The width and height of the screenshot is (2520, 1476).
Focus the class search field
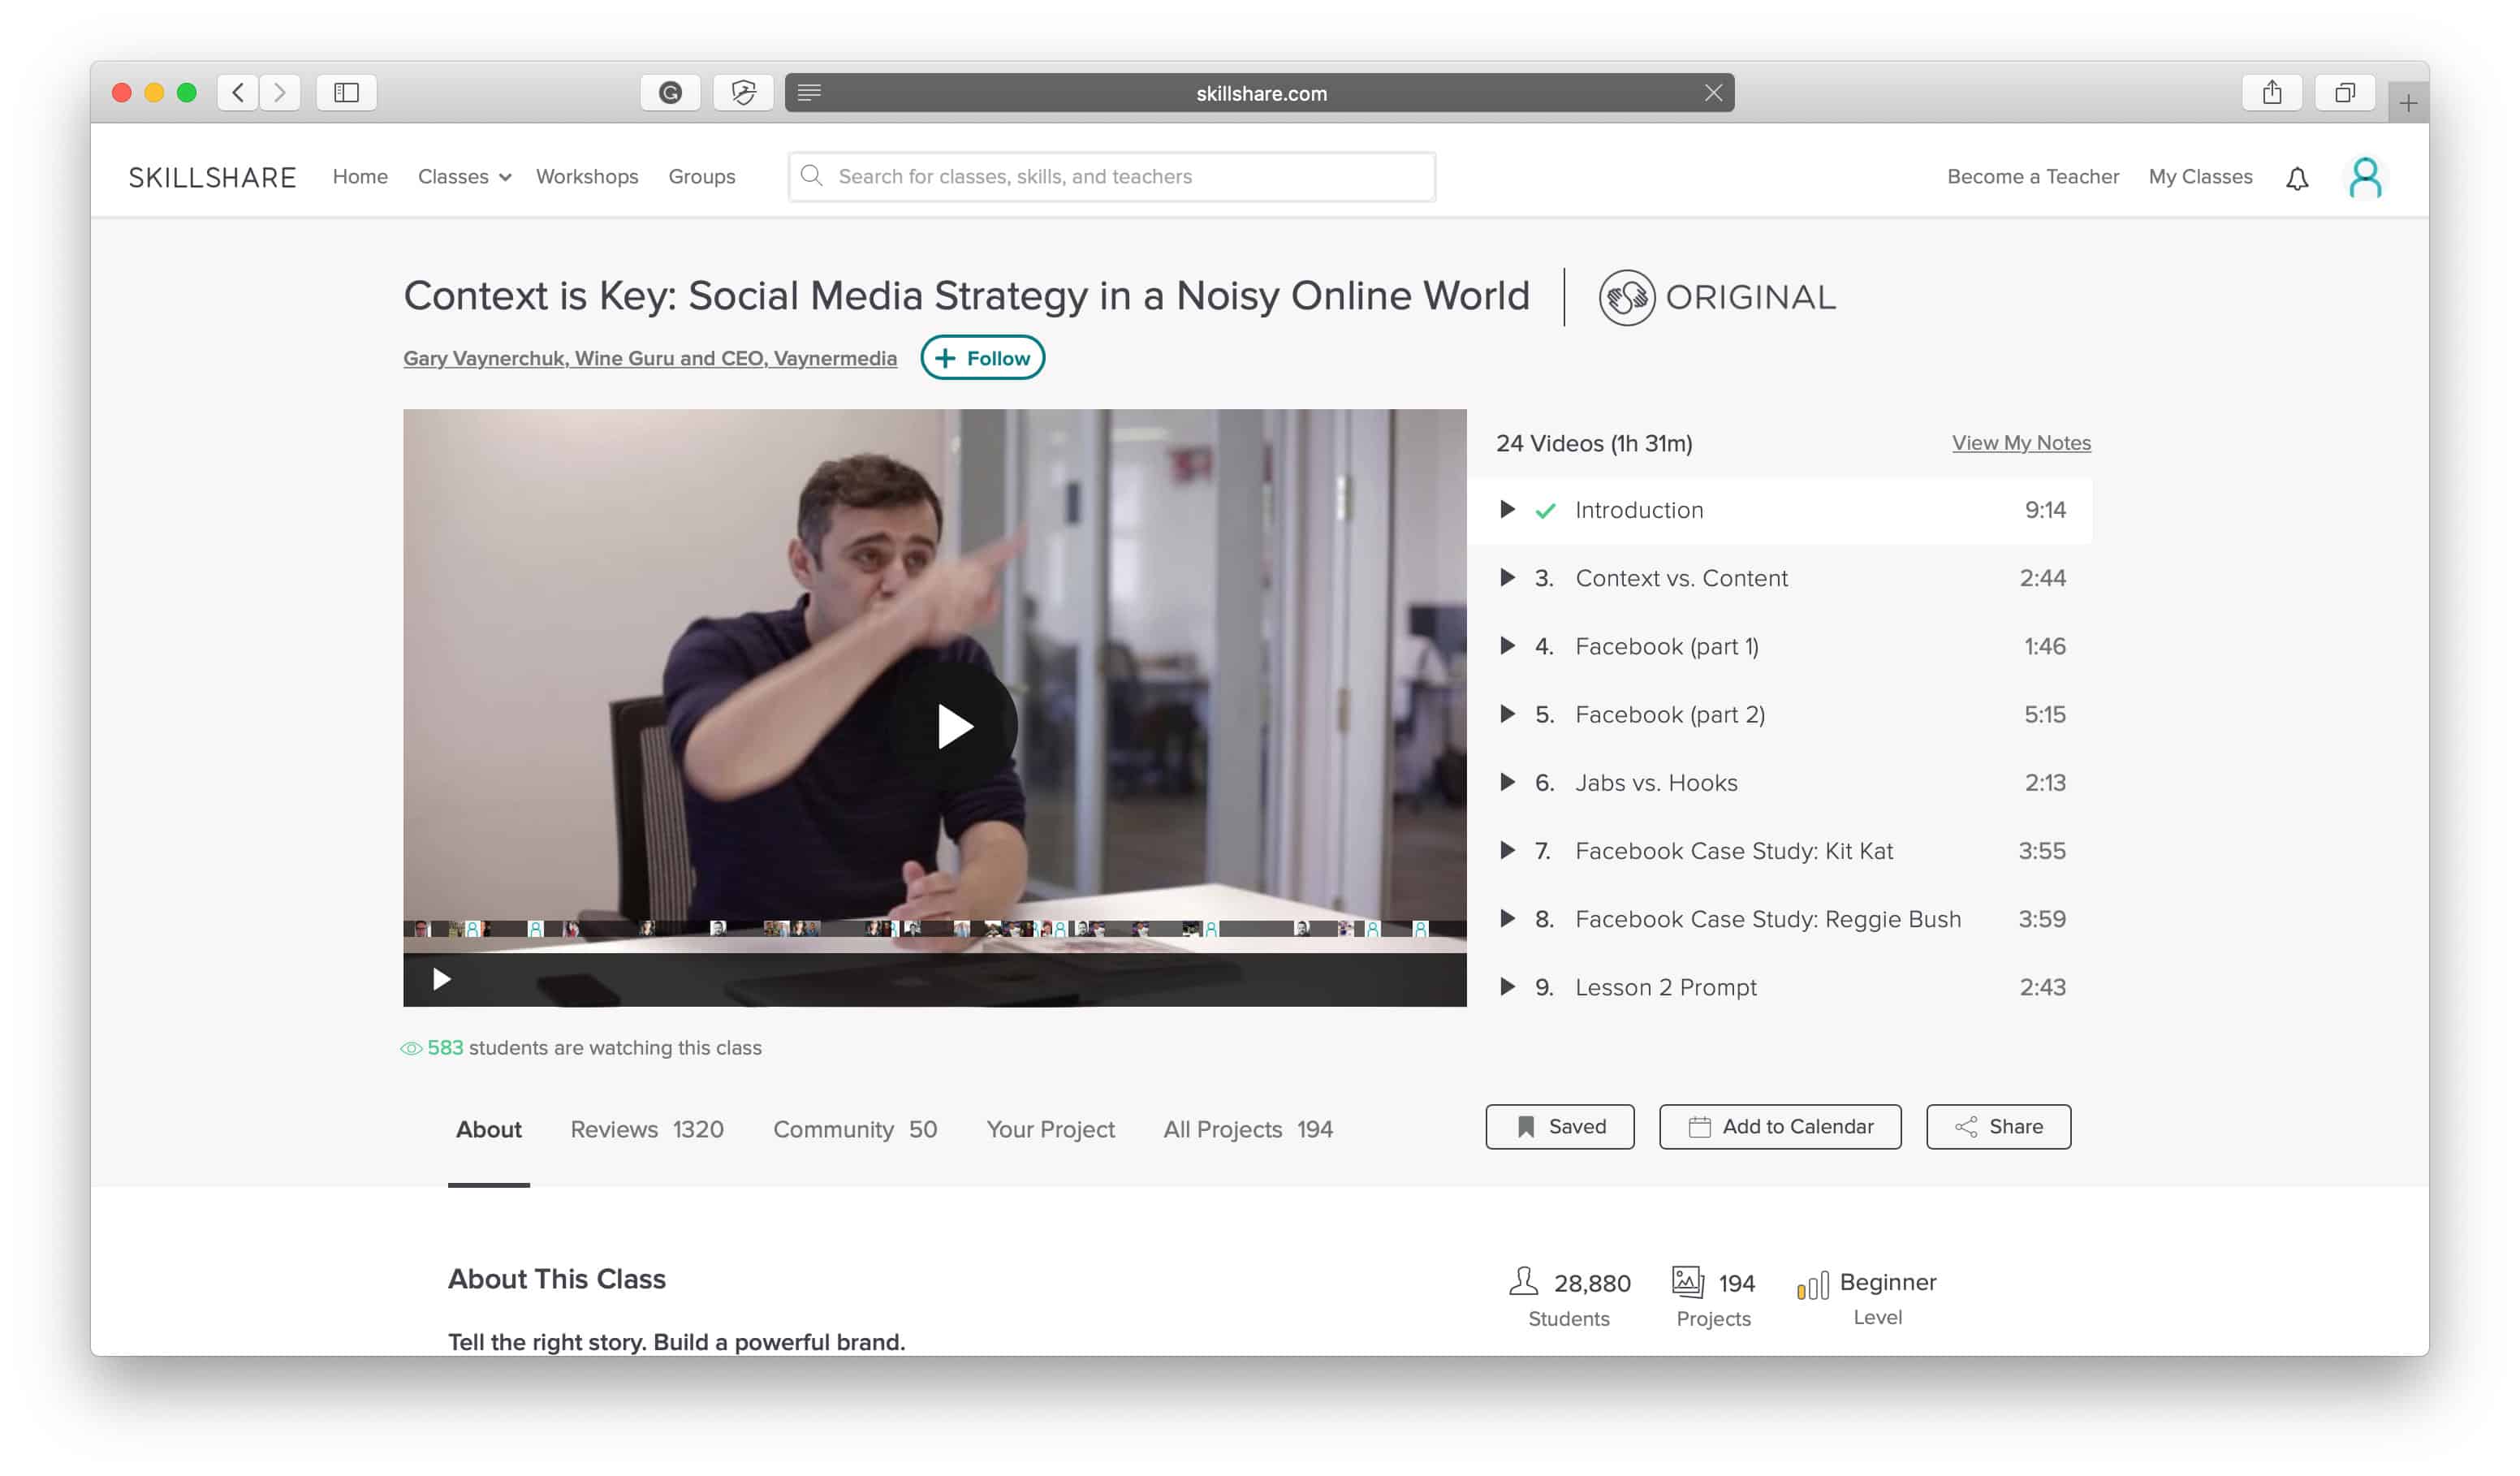point(1112,177)
